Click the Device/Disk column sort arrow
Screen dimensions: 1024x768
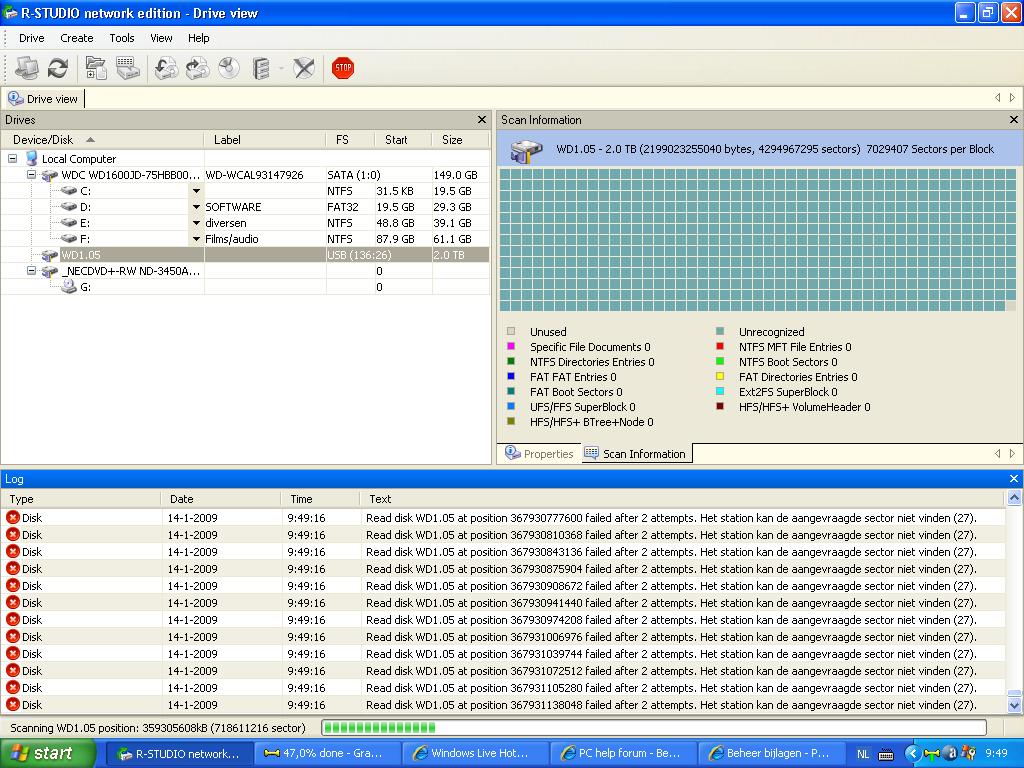click(x=90, y=140)
